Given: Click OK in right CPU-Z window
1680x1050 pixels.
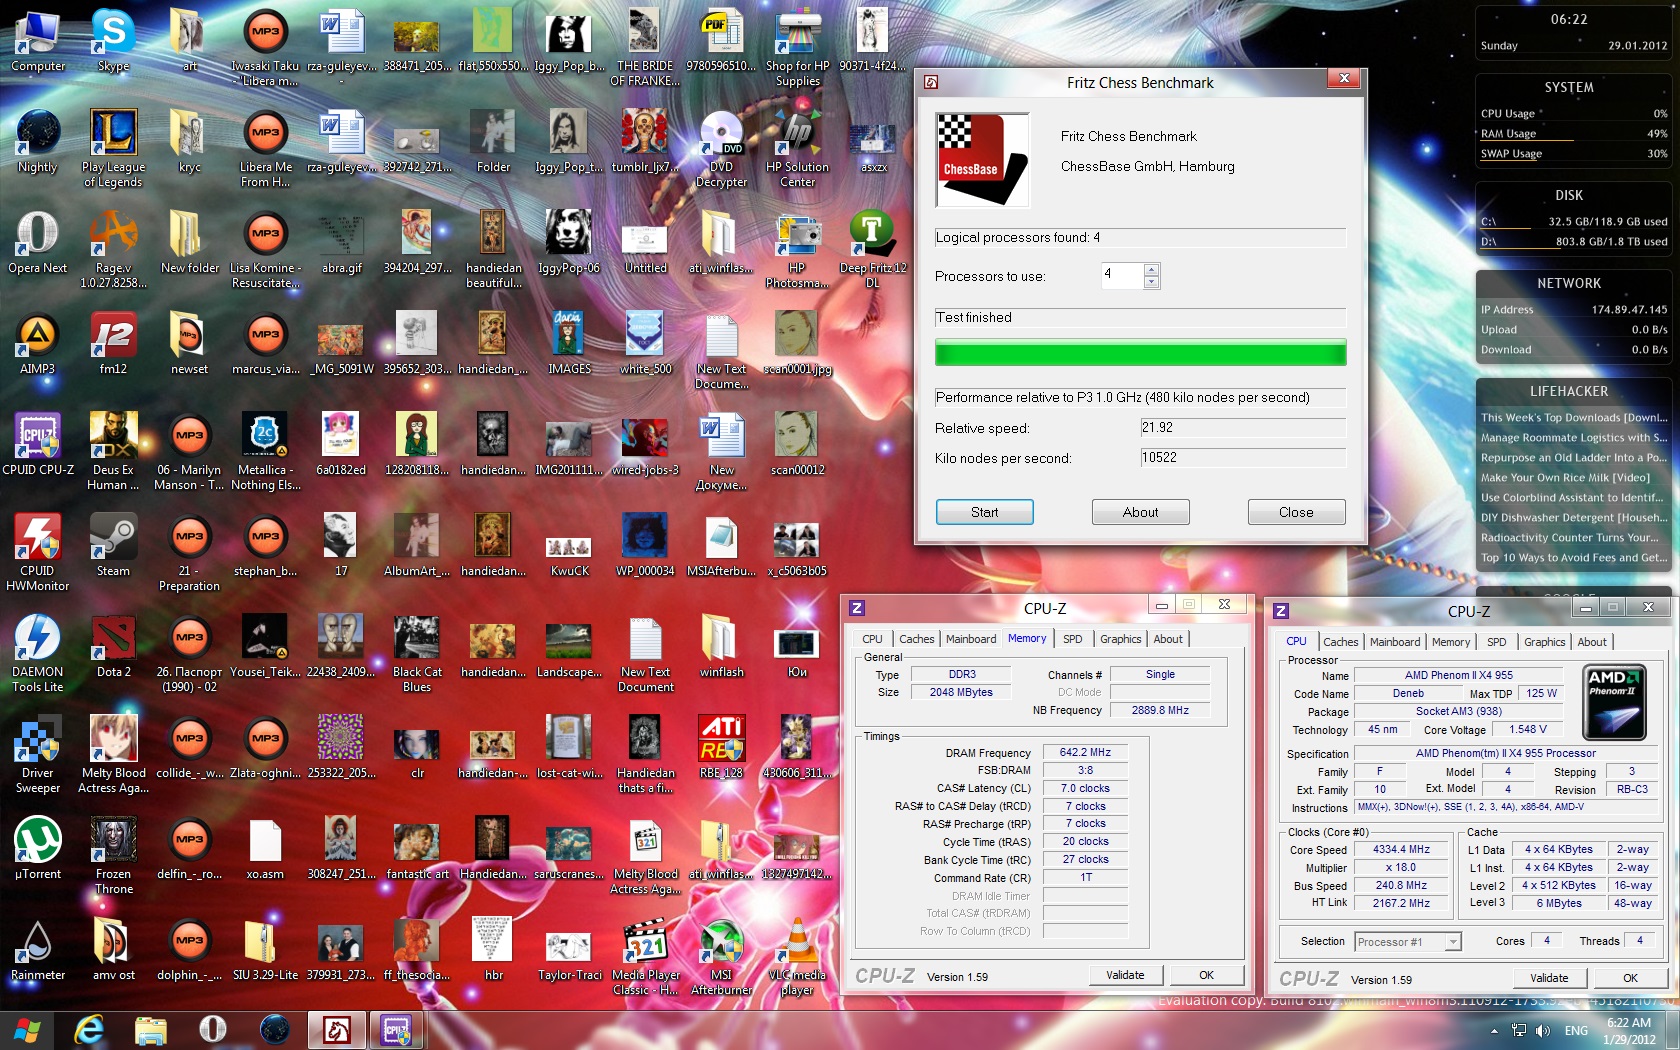Looking at the screenshot, I should click(1630, 978).
